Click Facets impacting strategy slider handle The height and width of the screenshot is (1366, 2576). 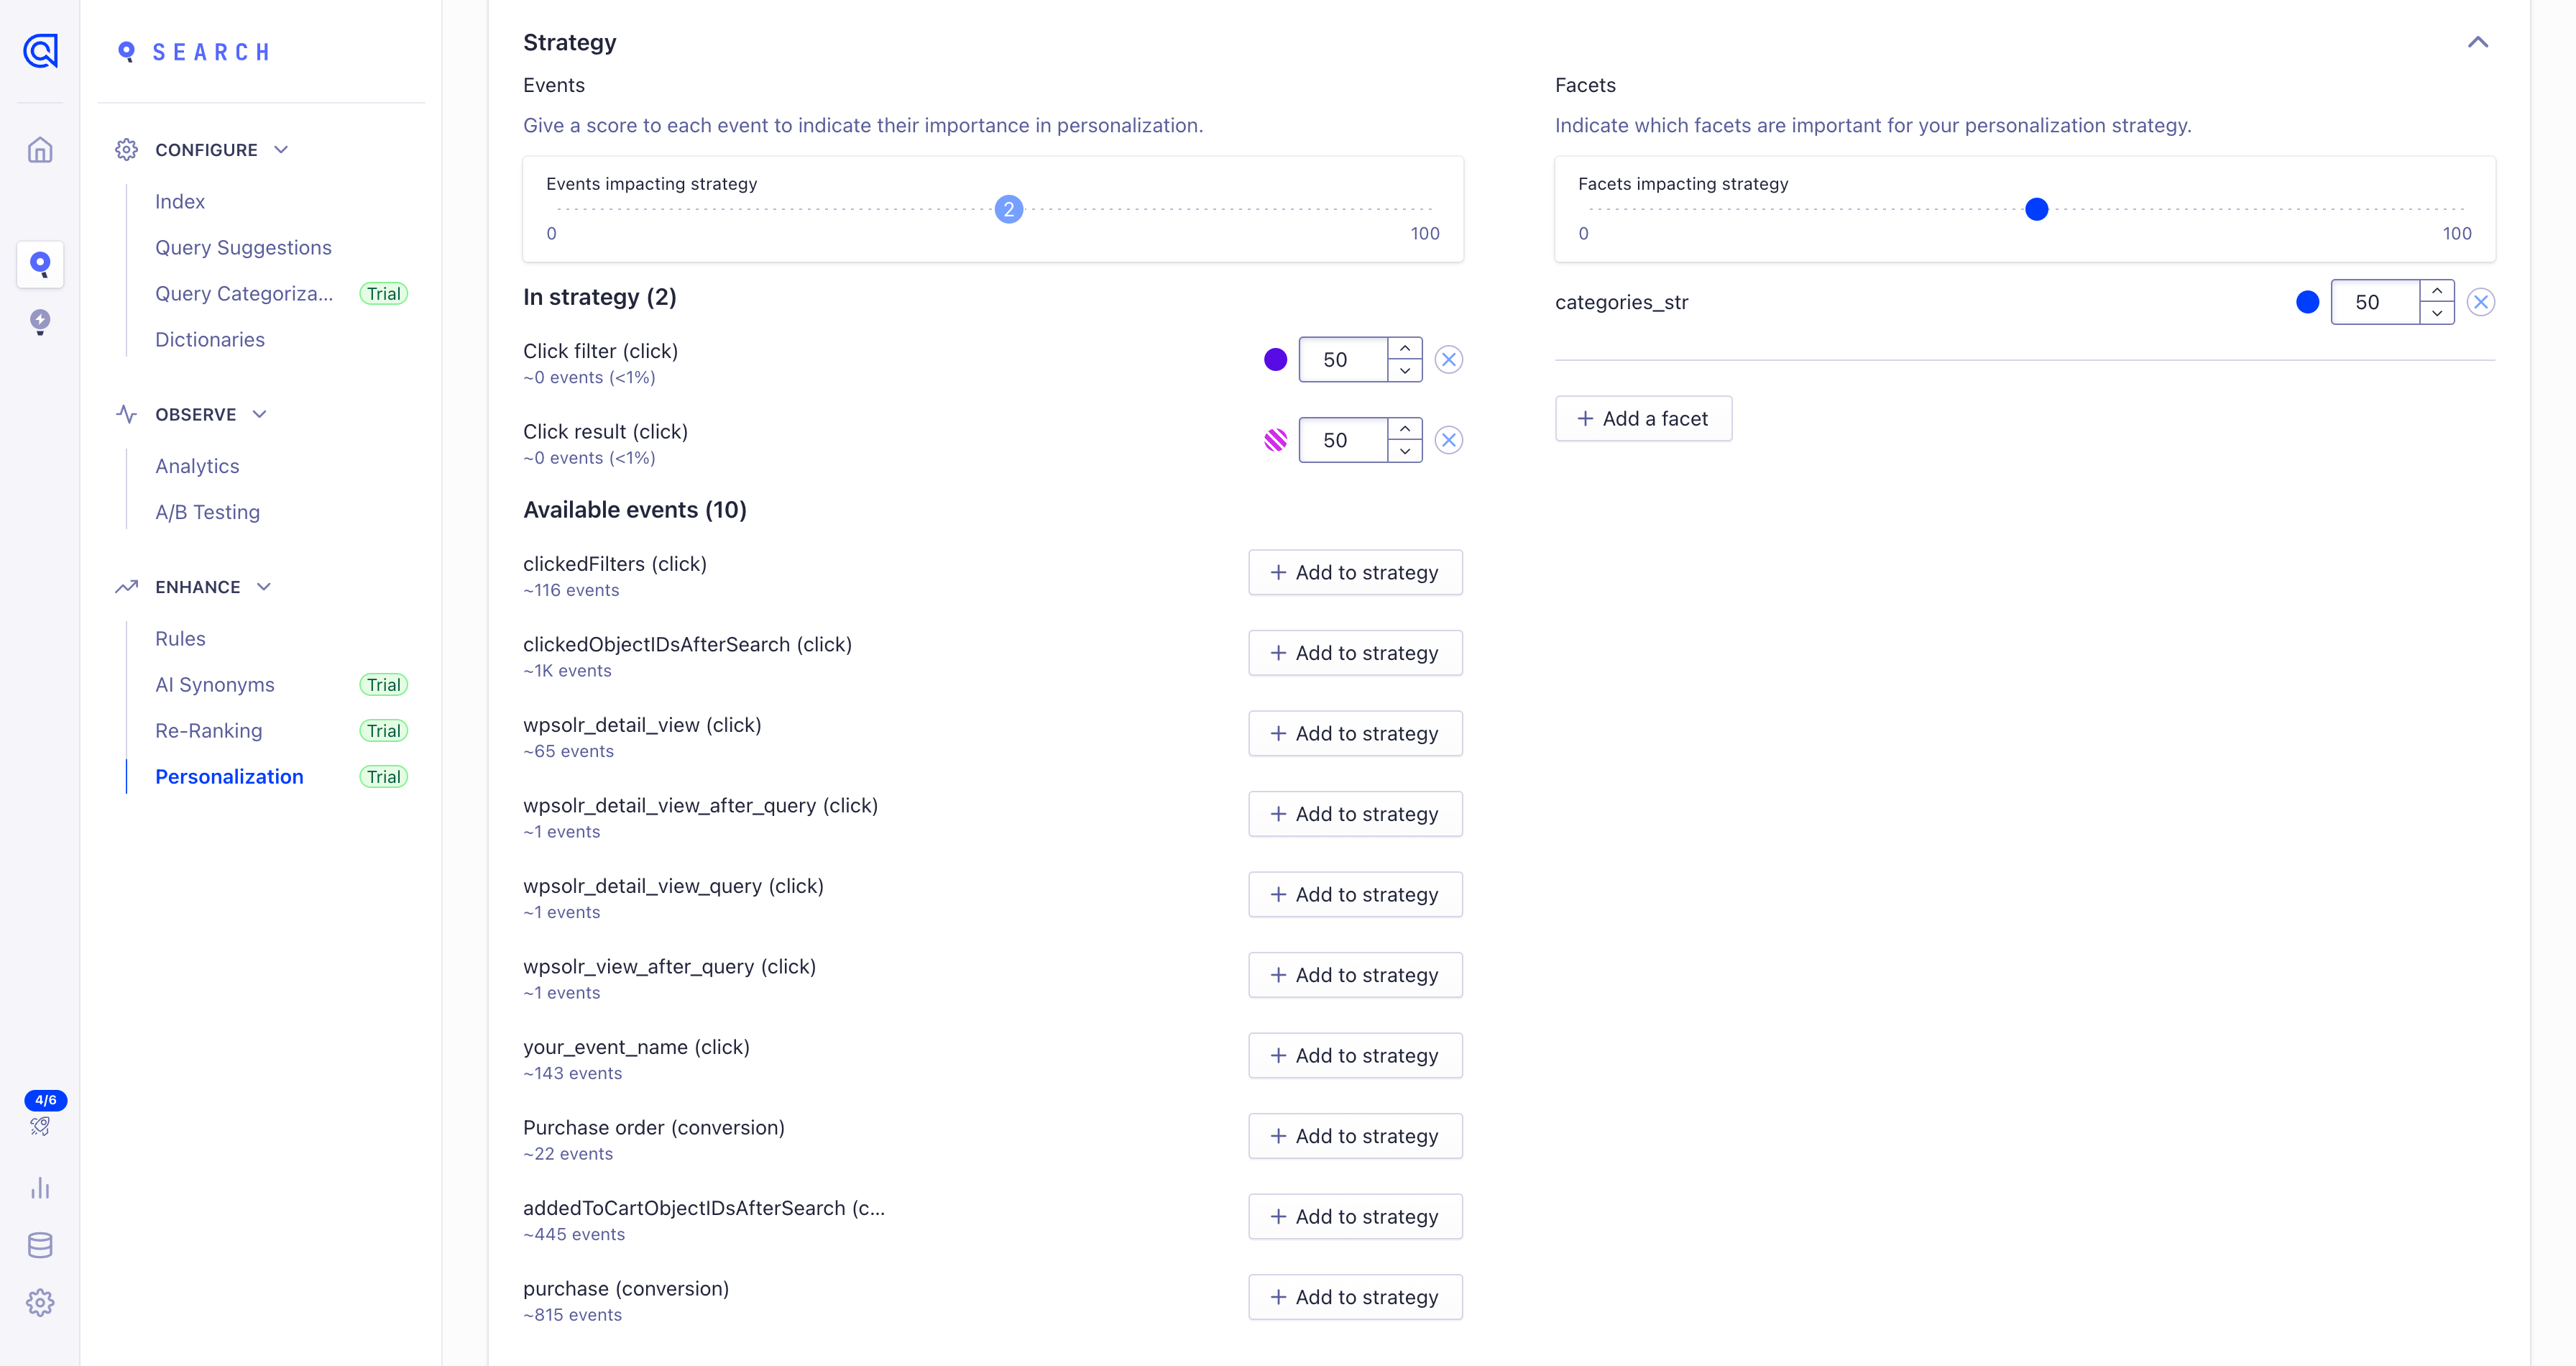click(2036, 209)
